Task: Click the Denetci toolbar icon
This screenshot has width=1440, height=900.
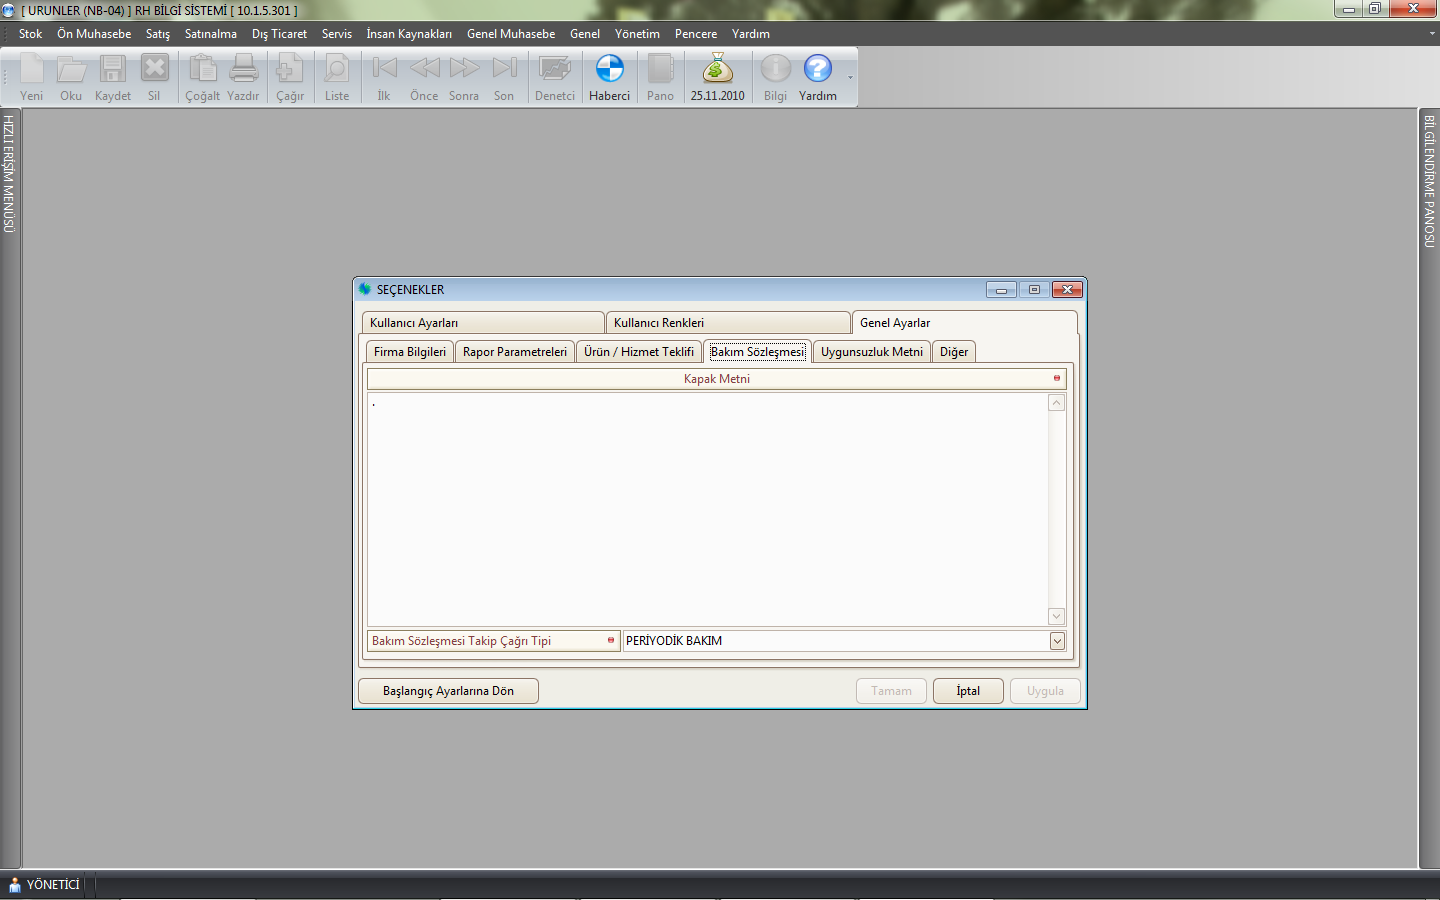Action: pos(554,70)
